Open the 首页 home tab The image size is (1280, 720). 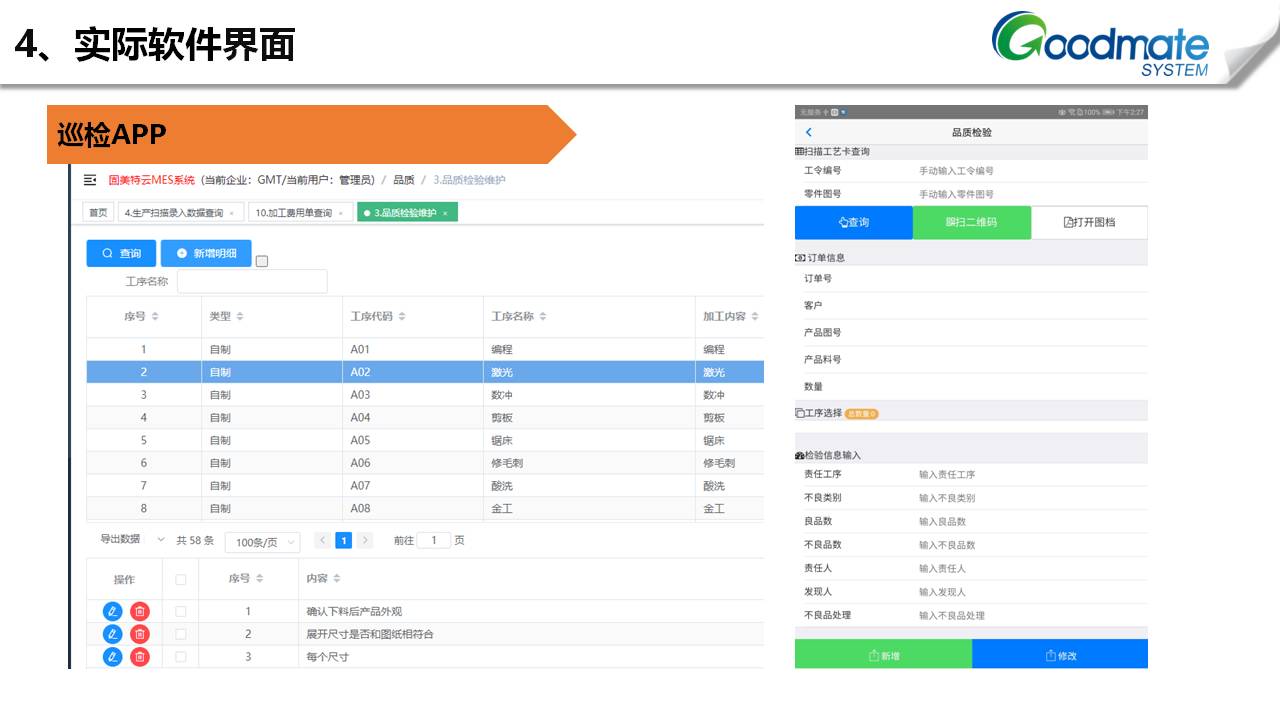pyautogui.click(x=98, y=213)
